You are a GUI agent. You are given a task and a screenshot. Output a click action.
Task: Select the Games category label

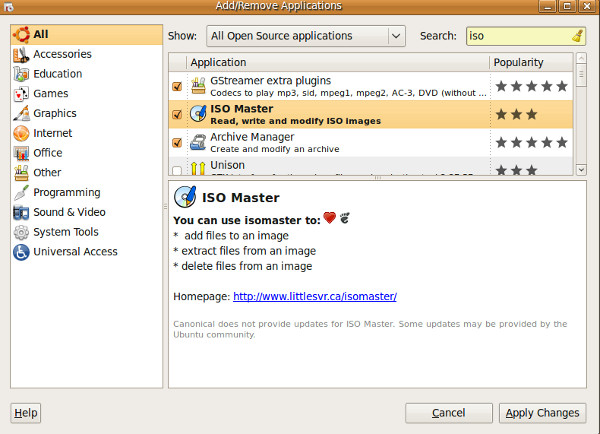(x=51, y=94)
